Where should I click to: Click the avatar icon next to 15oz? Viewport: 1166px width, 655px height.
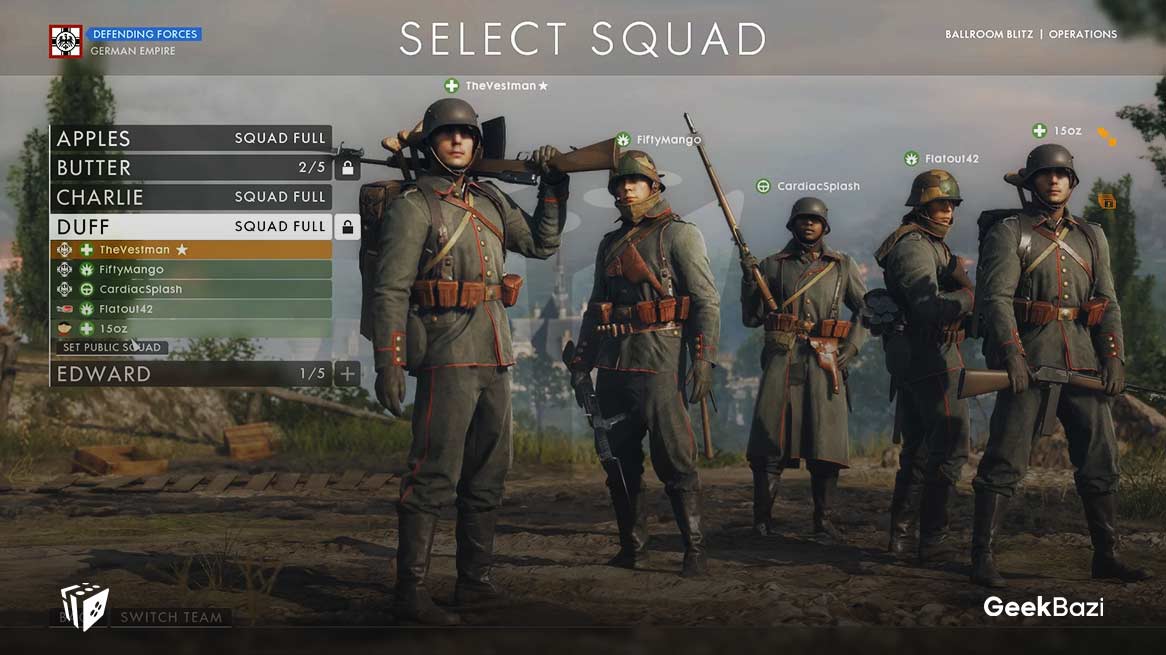click(65, 328)
